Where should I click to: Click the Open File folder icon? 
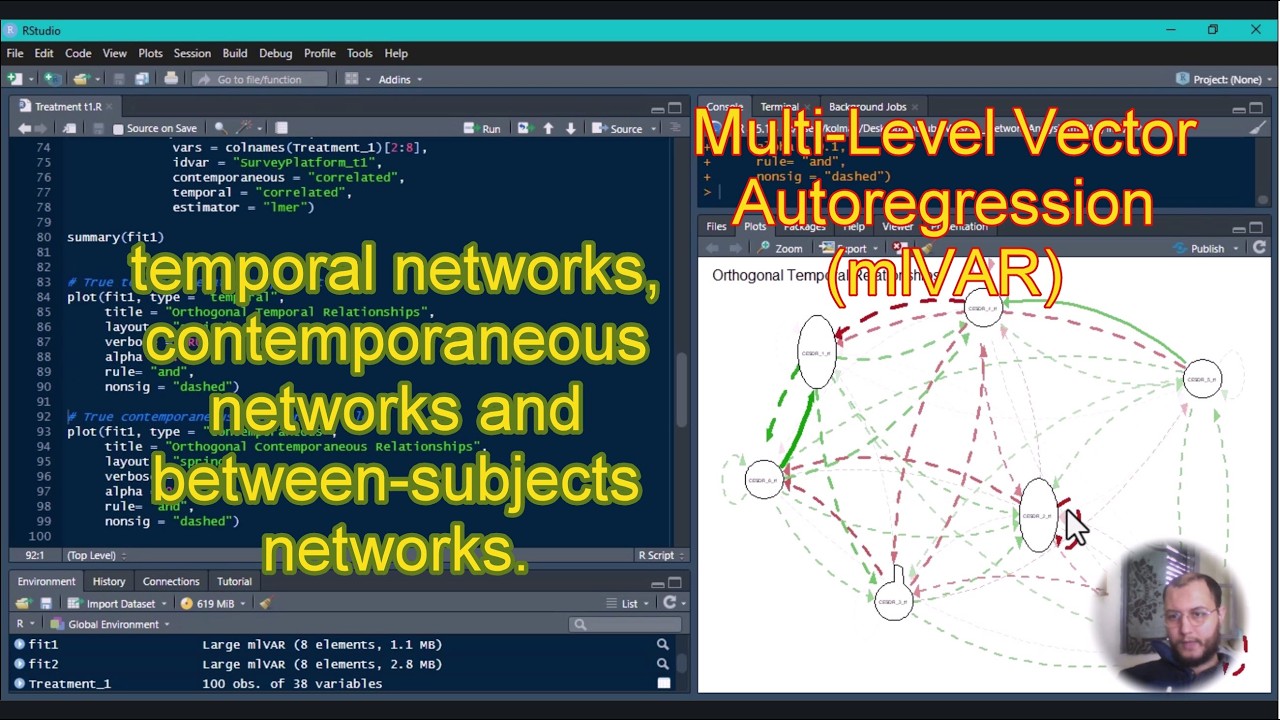[81, 79]
